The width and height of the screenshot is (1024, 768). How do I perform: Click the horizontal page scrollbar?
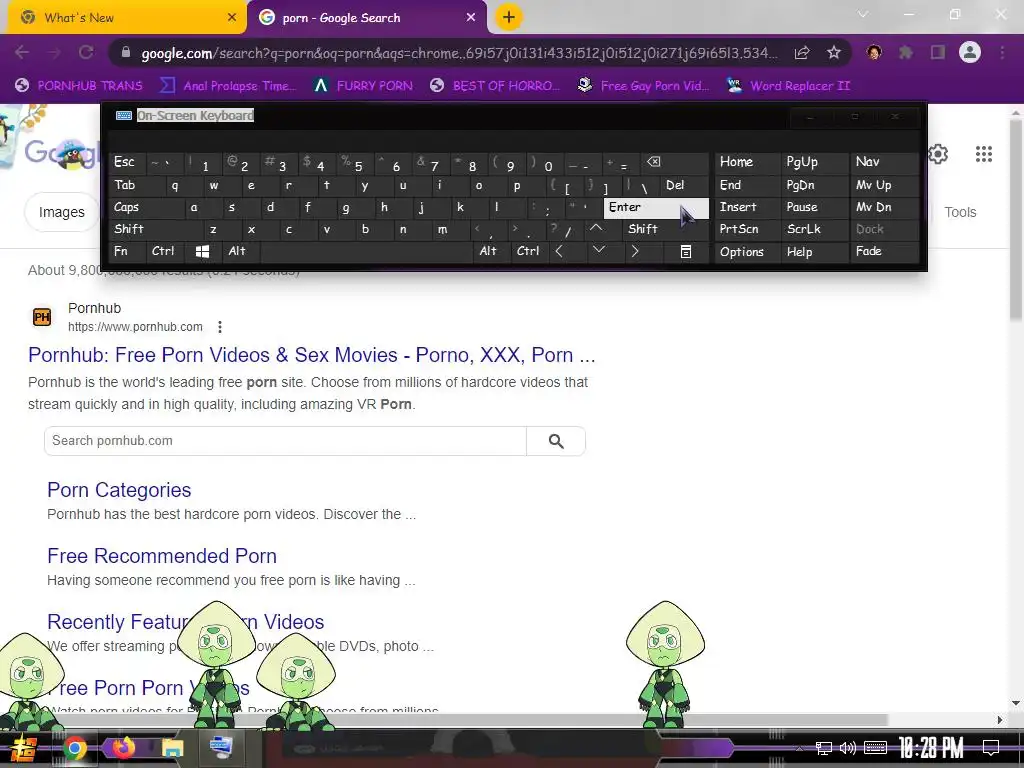click(x=444, y=720)
